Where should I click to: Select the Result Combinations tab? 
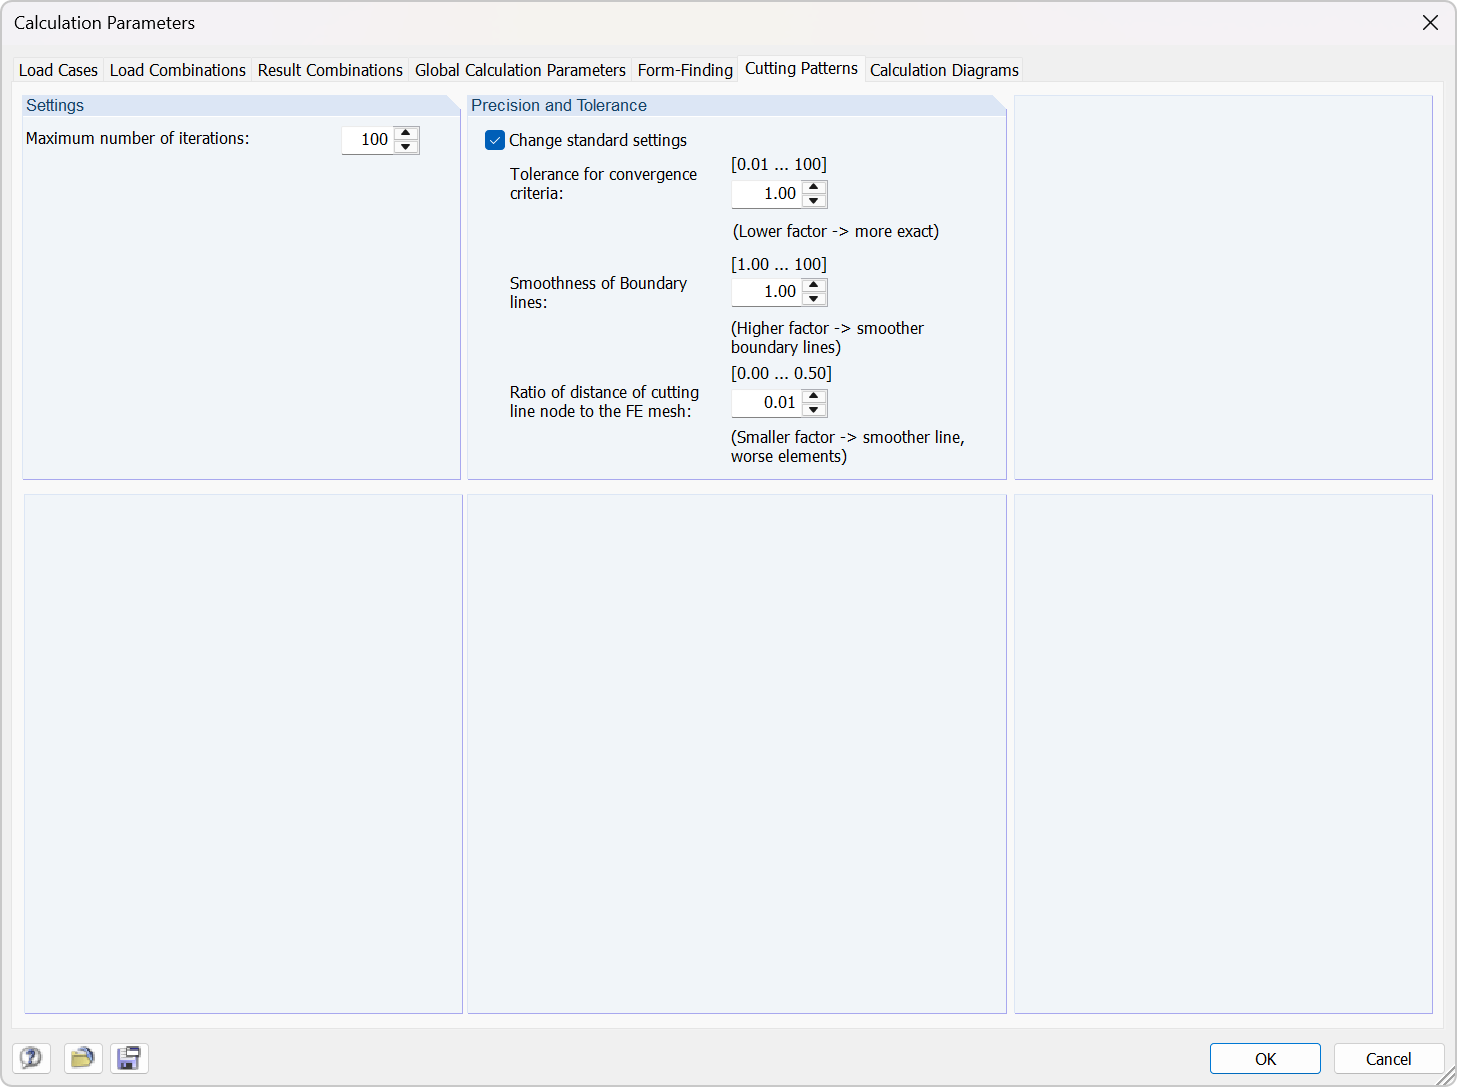tap(329, 70)
